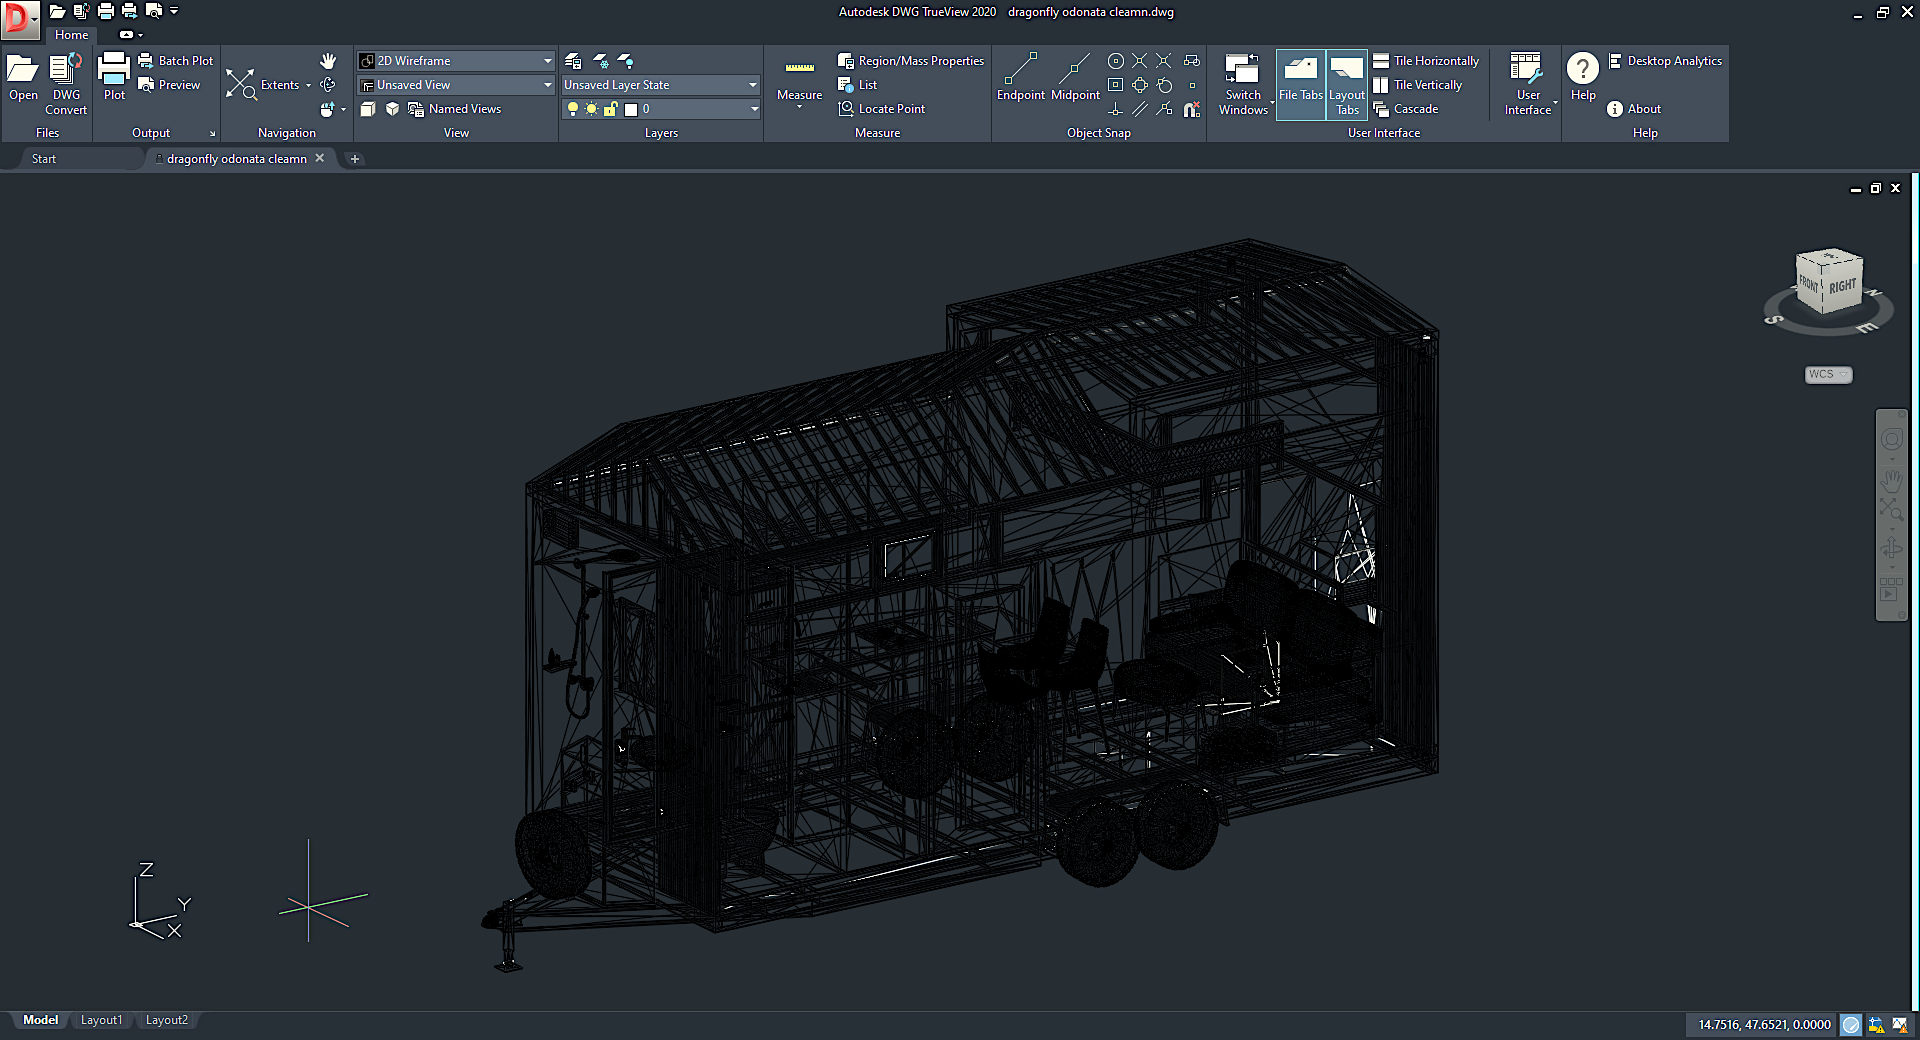Activate the Pan hand tool in Navigation
This screenshot has width=1920, height=1040.
[x=328, y=61]
